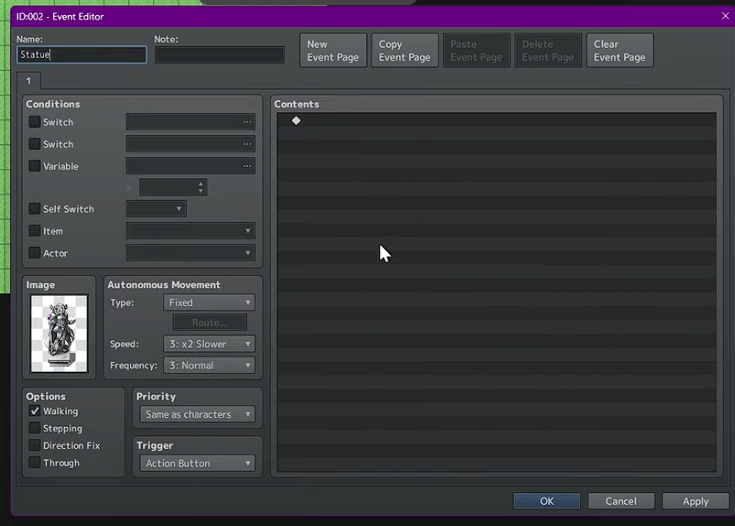Image resolution: width=735 pixels, height=526 pixels.
Task: Expand the Speed dropdown
Action: pos(209,344)
